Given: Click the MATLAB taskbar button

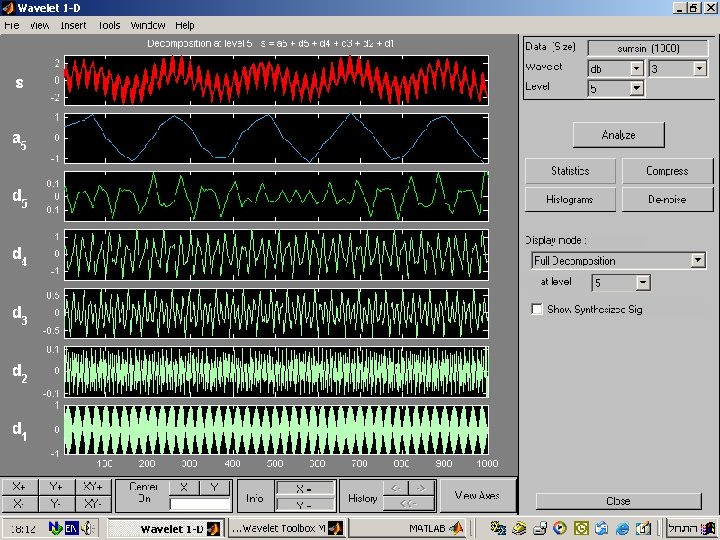Looking at the screenshot, I should point(435,528).
